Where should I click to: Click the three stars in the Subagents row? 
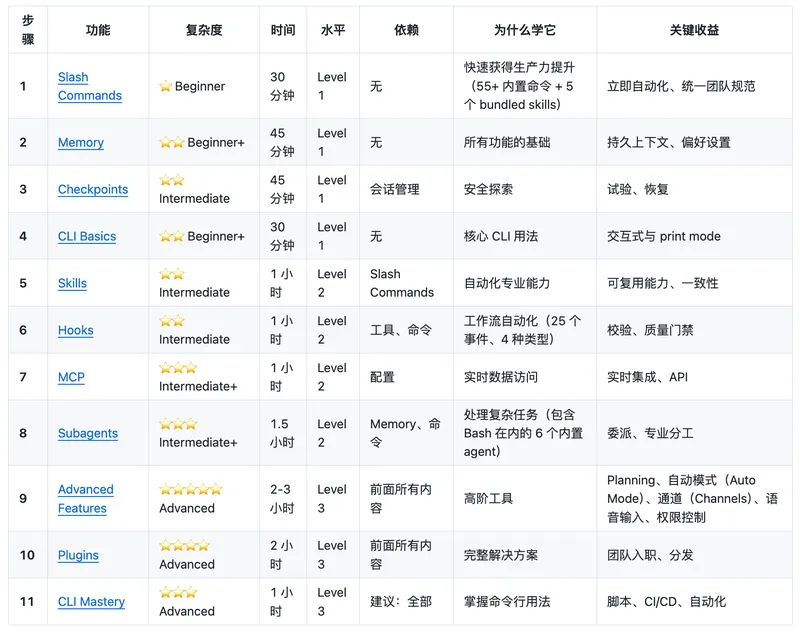(x=178, y=423)
